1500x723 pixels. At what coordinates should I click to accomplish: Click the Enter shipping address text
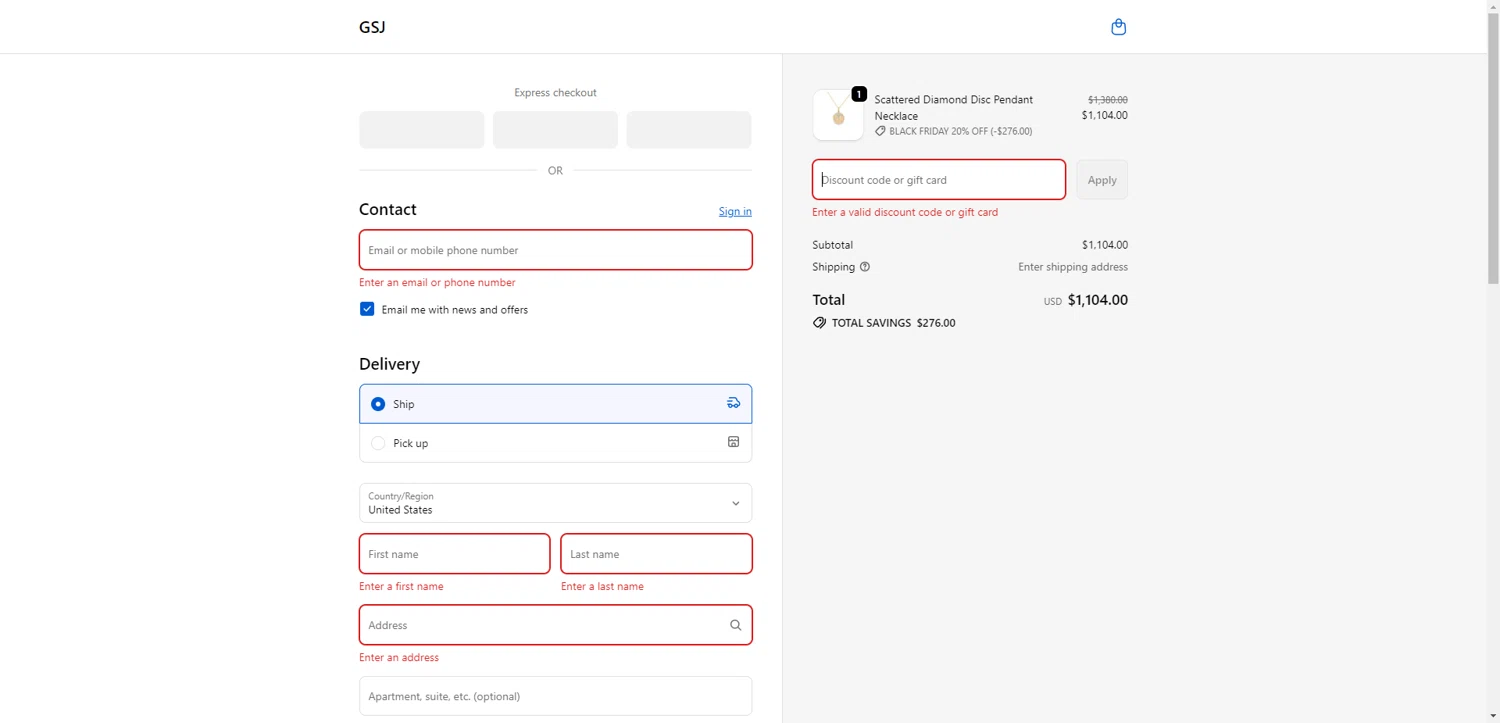[1072, 267]
